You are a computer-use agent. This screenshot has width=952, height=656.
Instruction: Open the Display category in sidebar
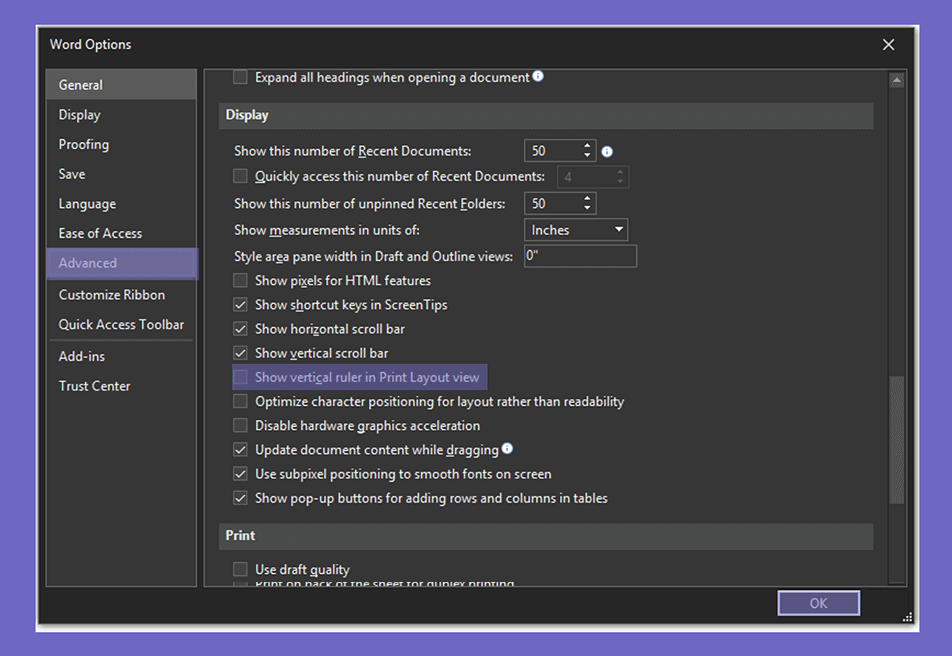(x=121, y=115)
